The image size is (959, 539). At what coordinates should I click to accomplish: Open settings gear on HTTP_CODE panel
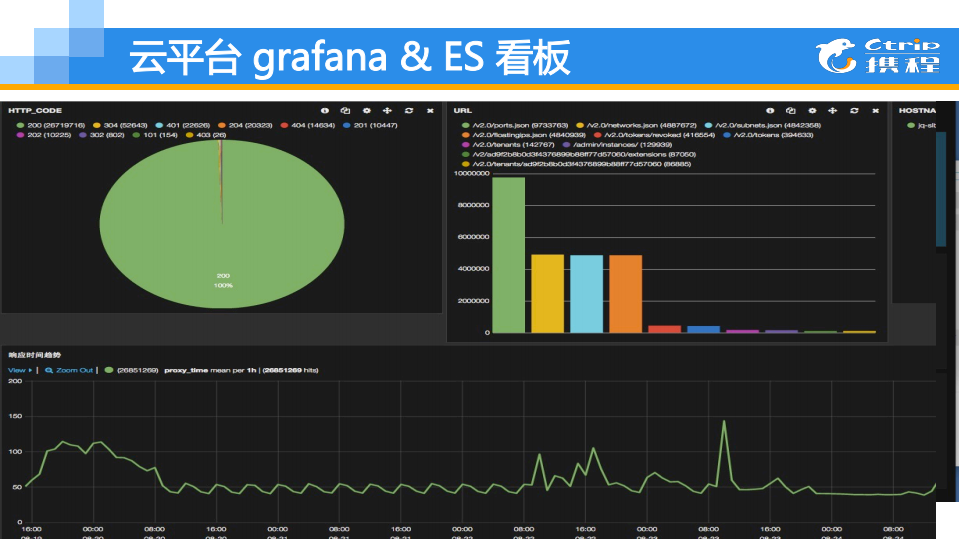pyautogui.click(x=366, y=110)
